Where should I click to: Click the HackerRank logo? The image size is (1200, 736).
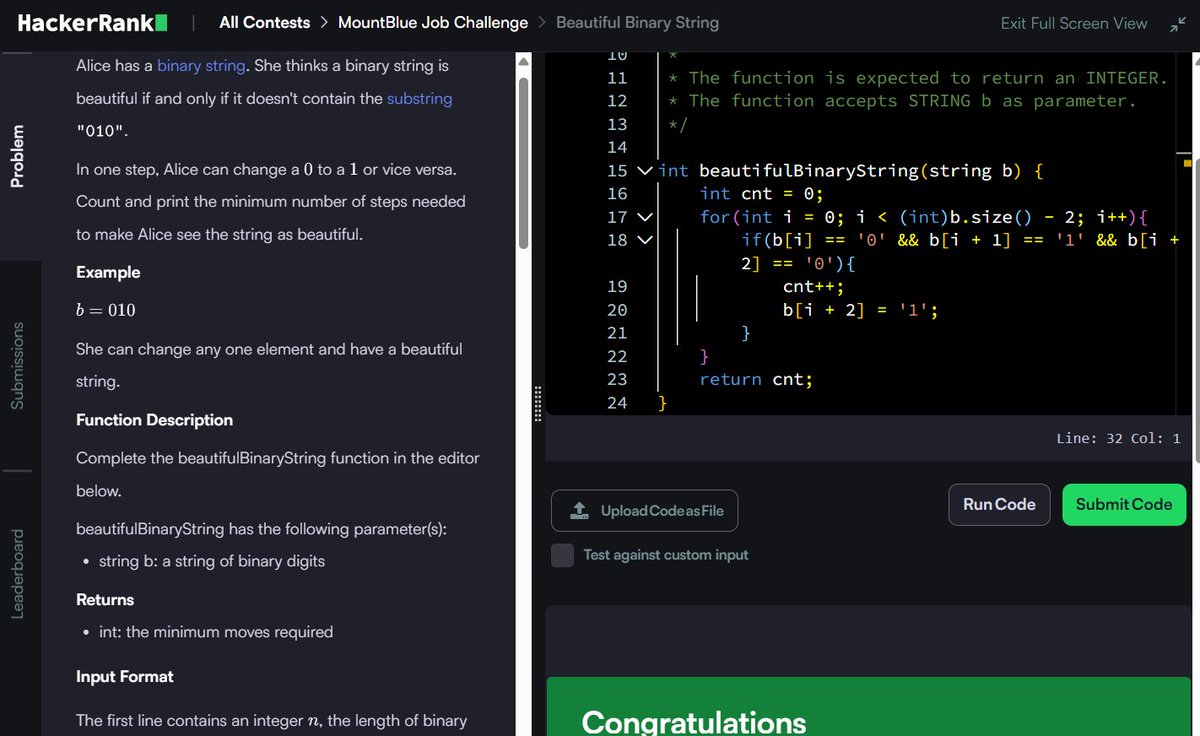[92, 22]
